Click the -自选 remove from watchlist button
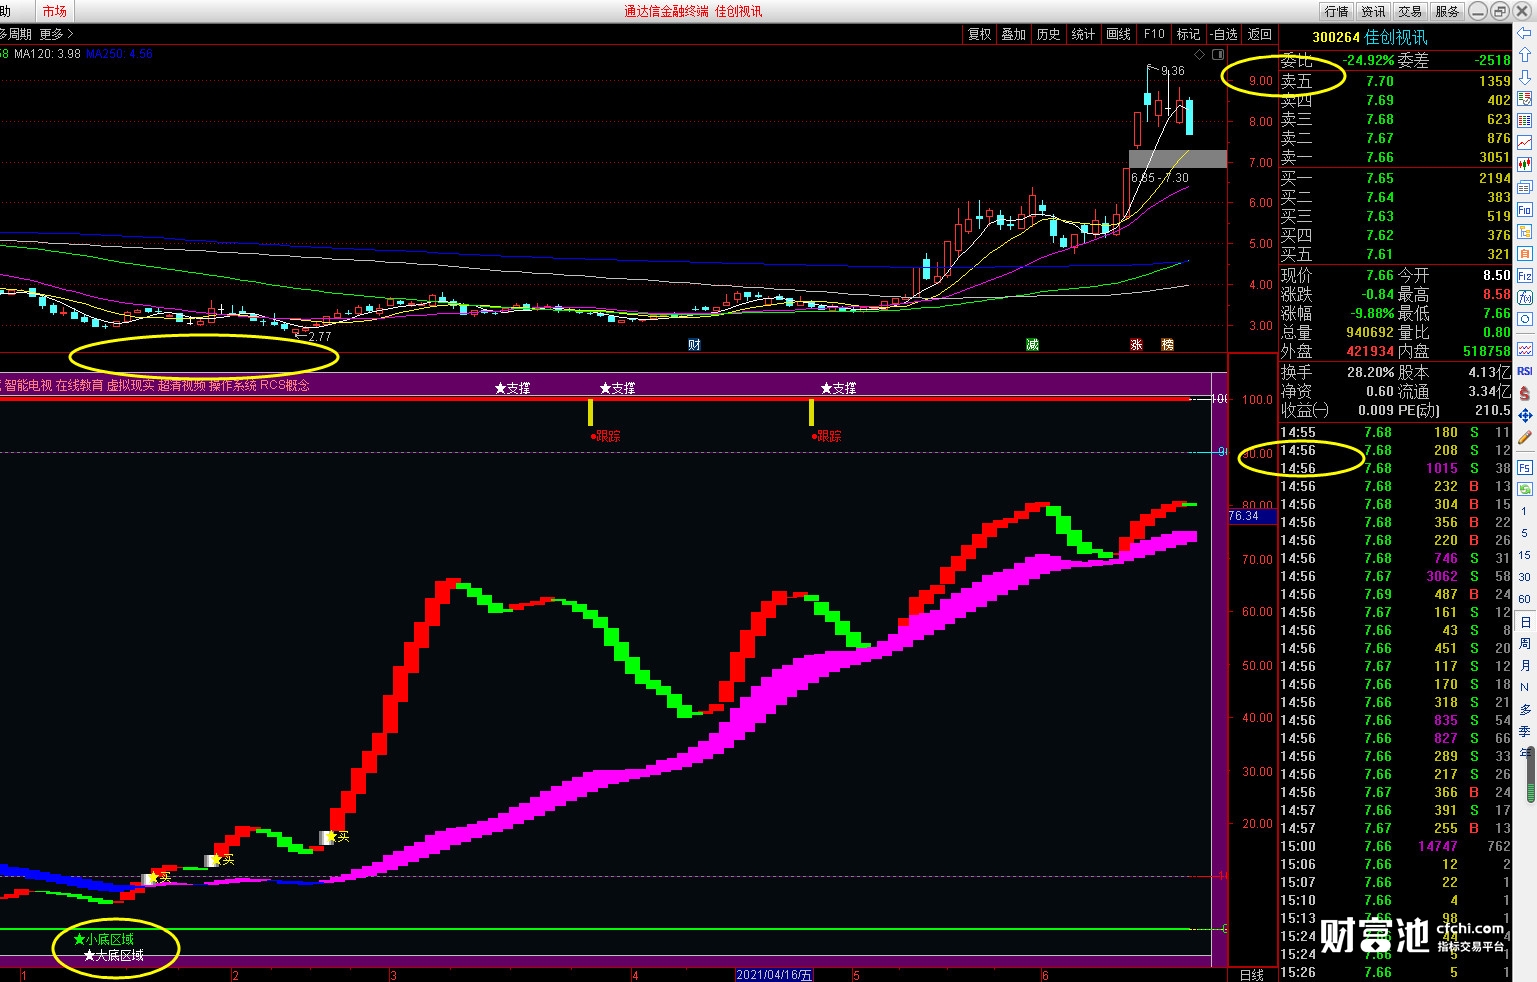 click(x=1224, y=34)
